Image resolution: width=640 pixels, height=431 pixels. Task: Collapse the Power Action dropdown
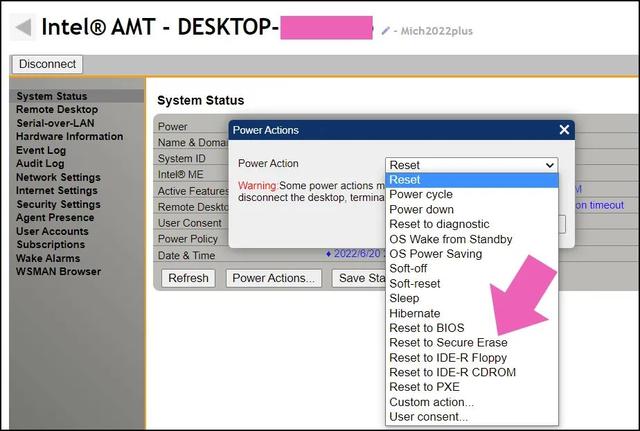pyautogui.click(x=471, y=165)
